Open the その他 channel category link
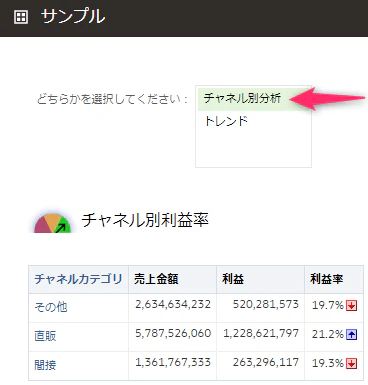Viewport: 368px width, 385px height. pos(51,307)
